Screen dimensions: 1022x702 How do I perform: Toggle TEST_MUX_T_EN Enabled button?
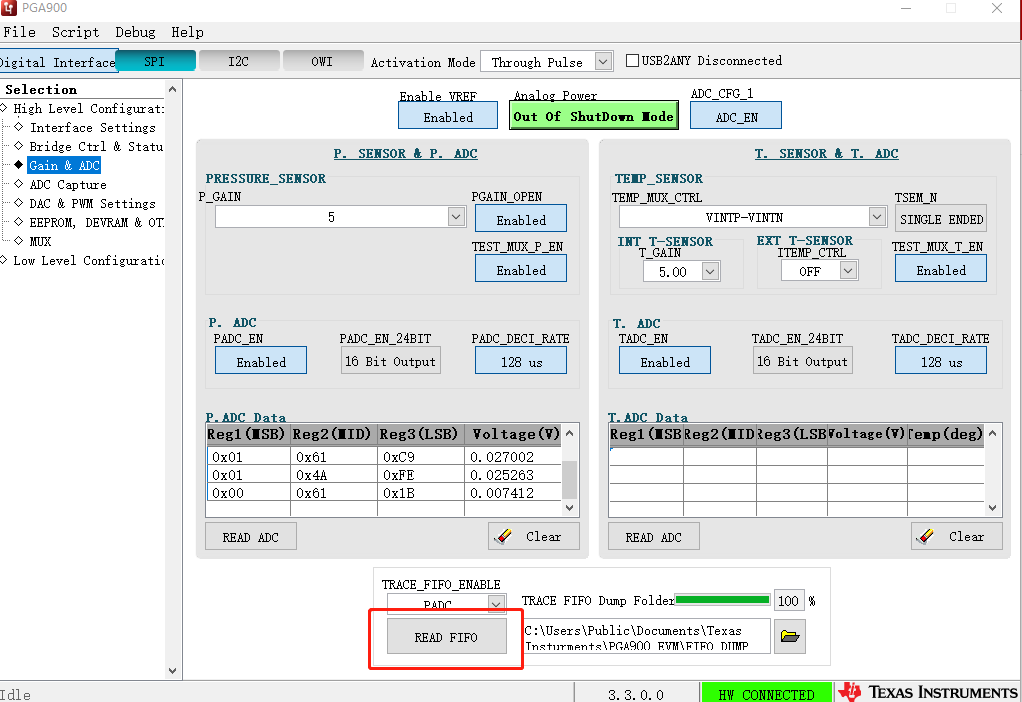pos(941,269)
